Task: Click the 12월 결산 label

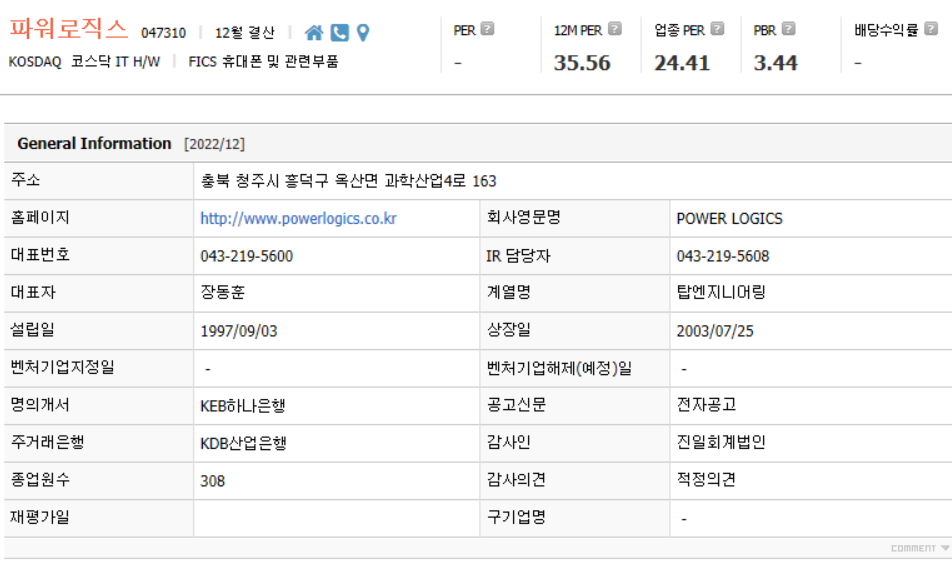Action: tap(245, 33)
